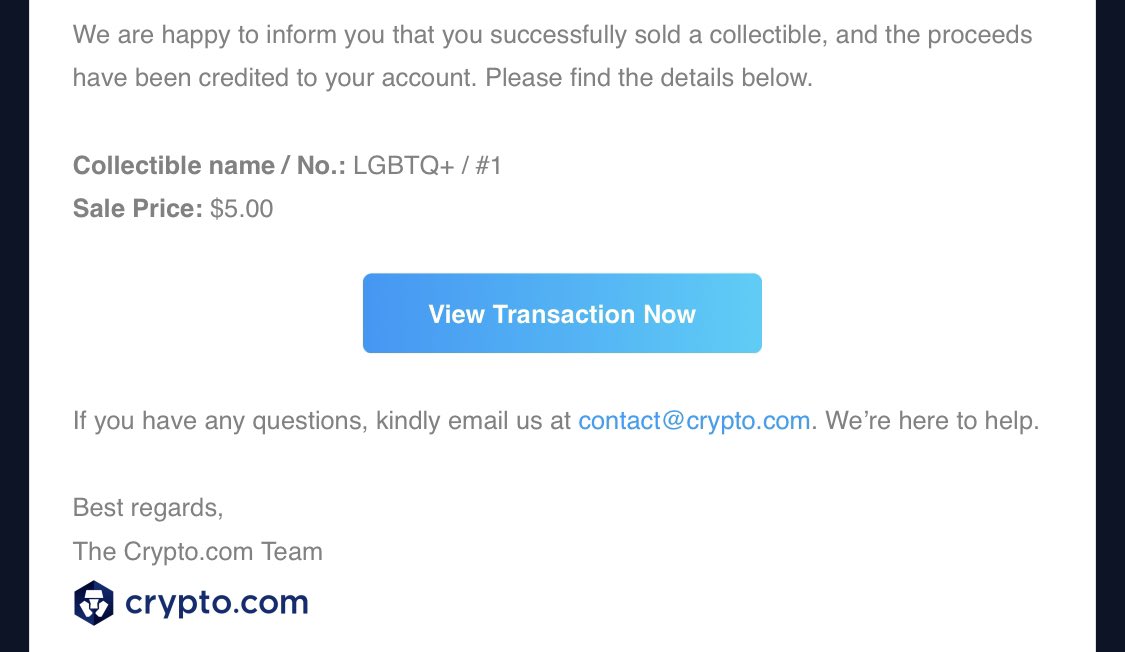Image resolution: width=1125 pixels, height=652 pixels.
Task: Click the word 'collectible' in first paragraph
Action: coord(768,34)
